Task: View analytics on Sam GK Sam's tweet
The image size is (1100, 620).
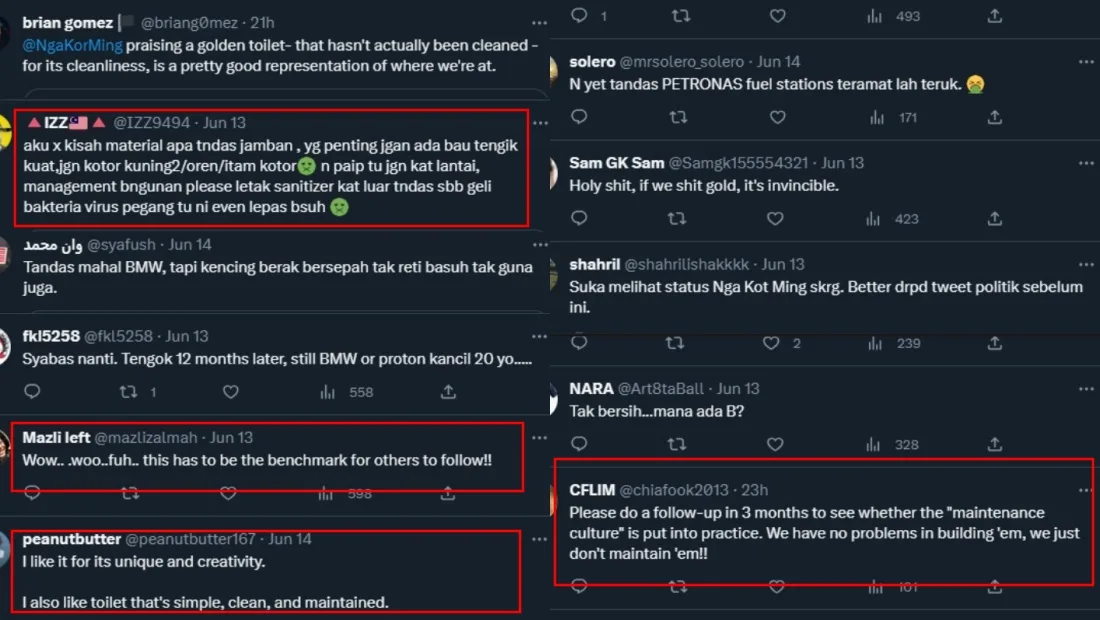Action: [876, 218]
